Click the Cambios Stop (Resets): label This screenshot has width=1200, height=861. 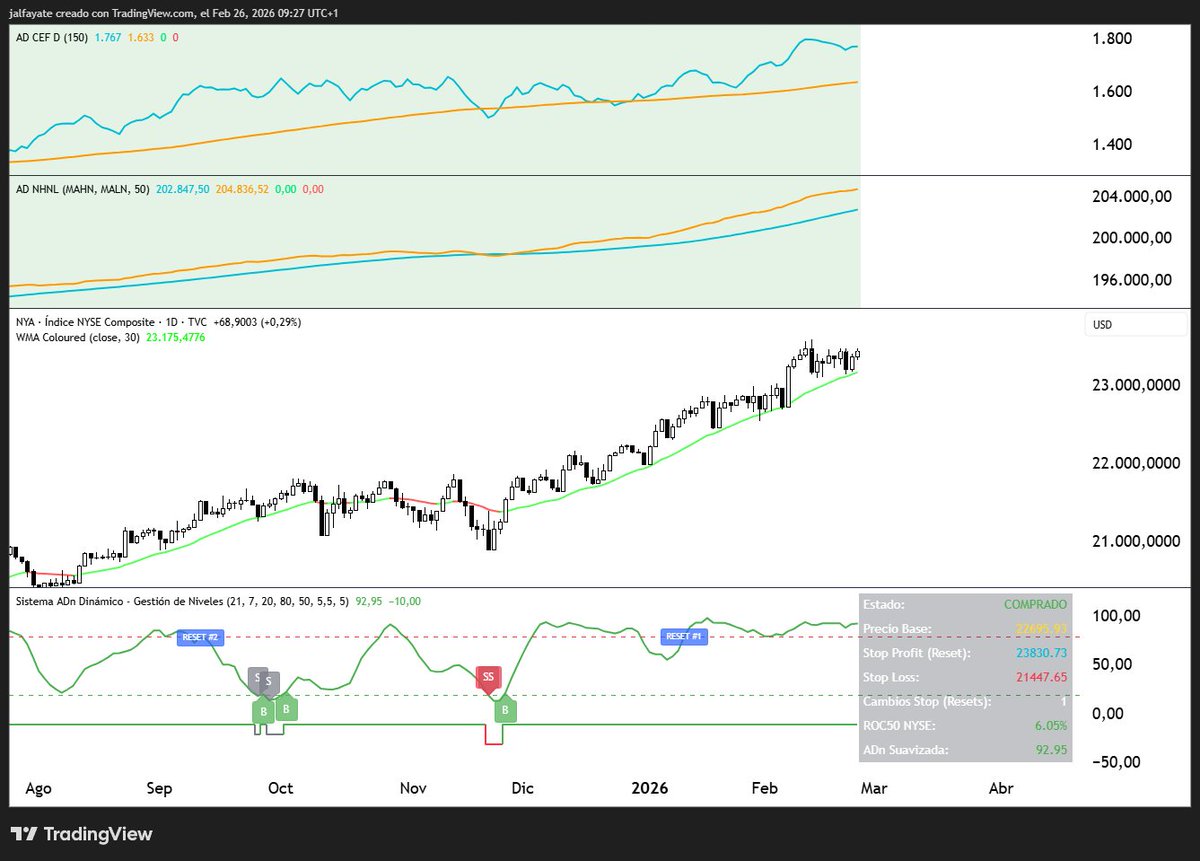point(926,701)
